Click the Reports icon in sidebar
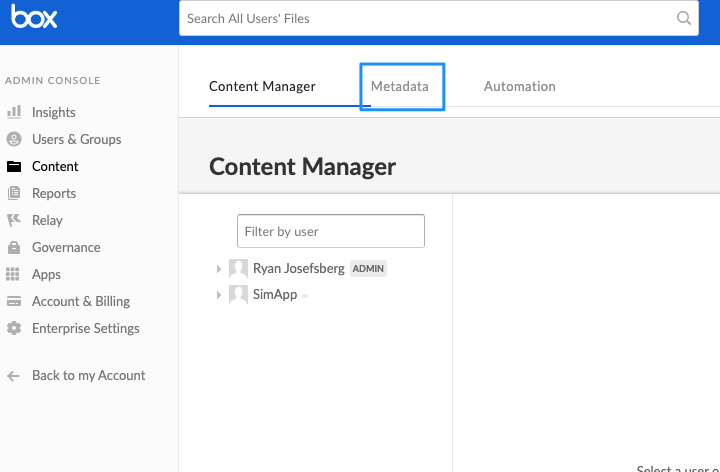Screen dimensions: 720x472 [14, 193]
